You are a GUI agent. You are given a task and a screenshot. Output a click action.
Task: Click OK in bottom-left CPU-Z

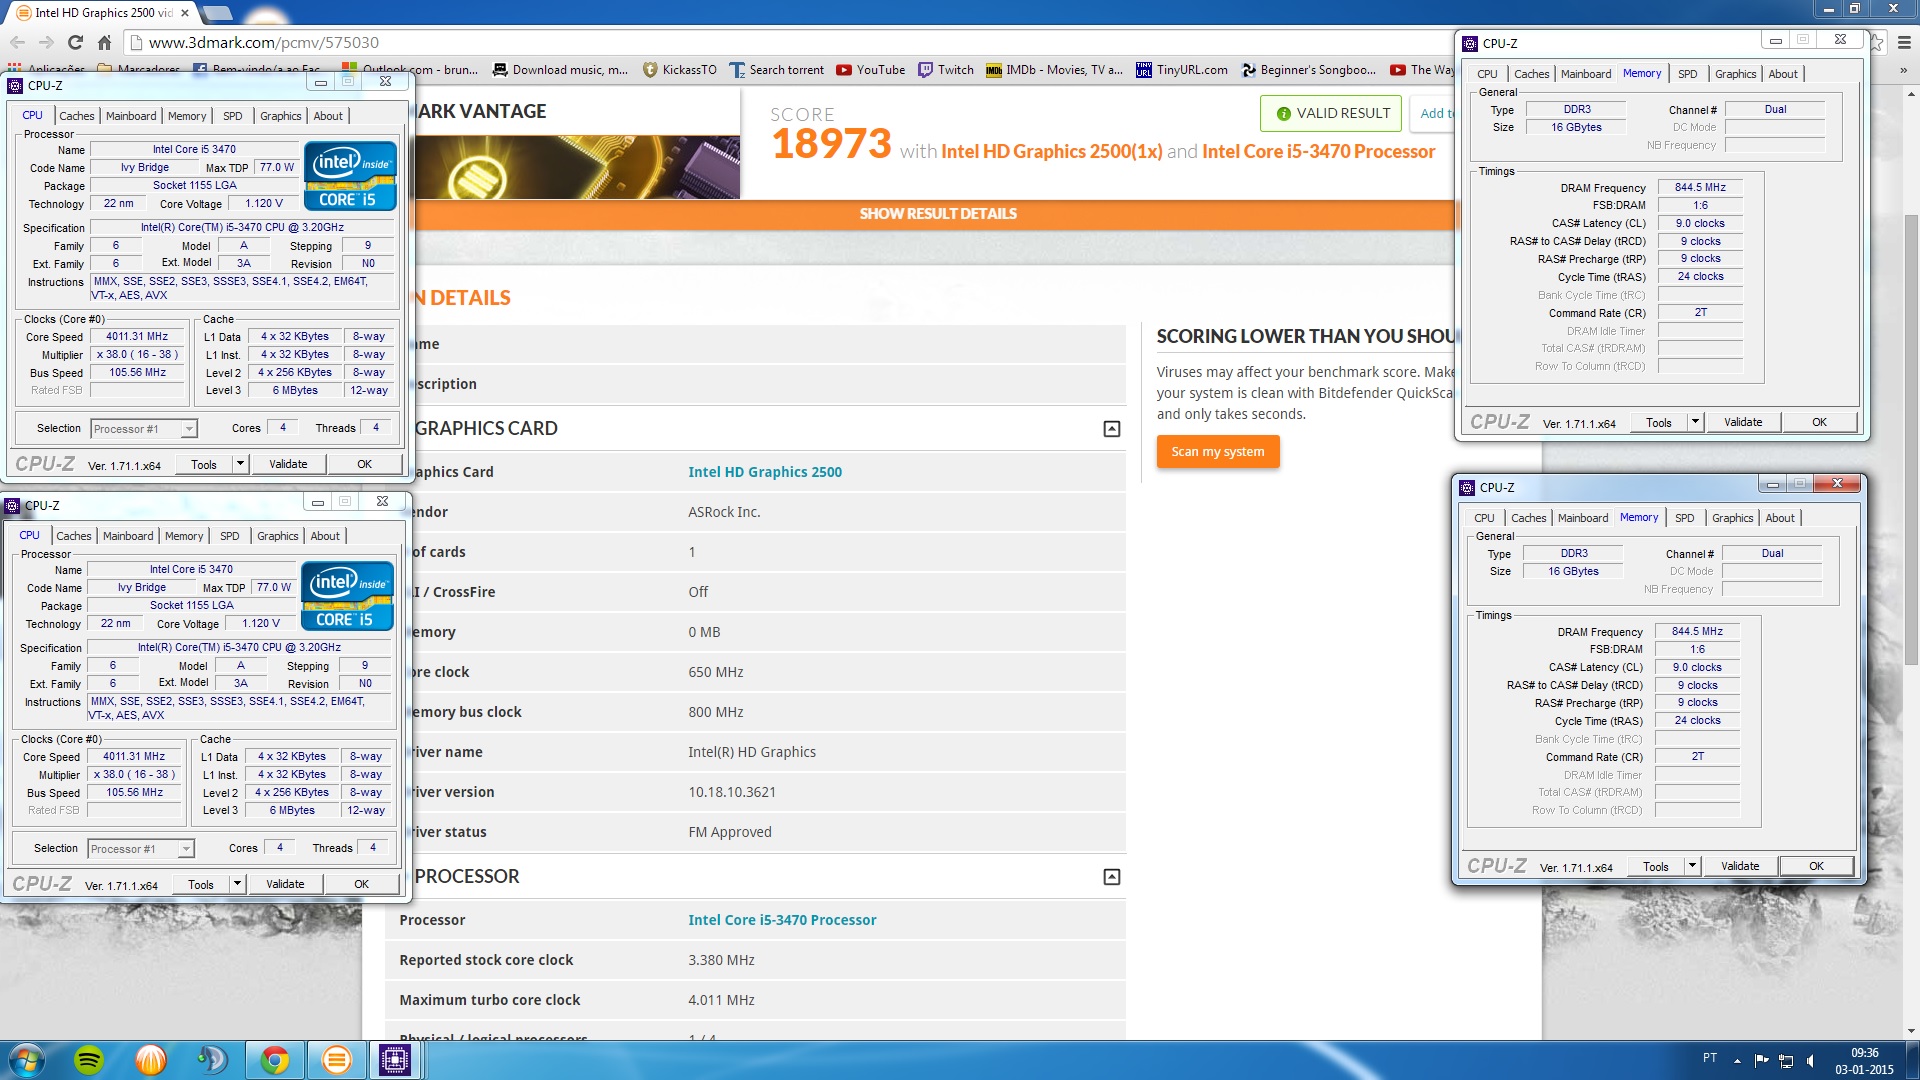[362, 884]
